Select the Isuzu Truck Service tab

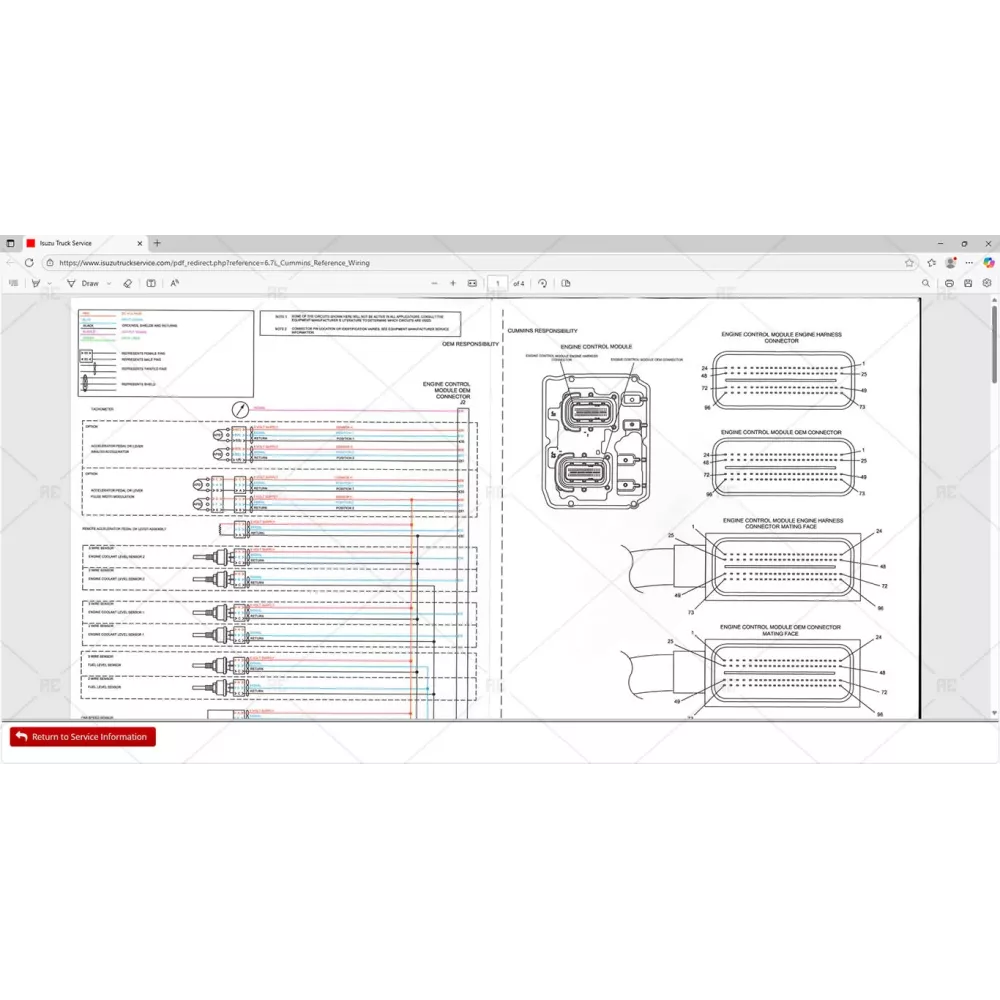pos(80,243)
